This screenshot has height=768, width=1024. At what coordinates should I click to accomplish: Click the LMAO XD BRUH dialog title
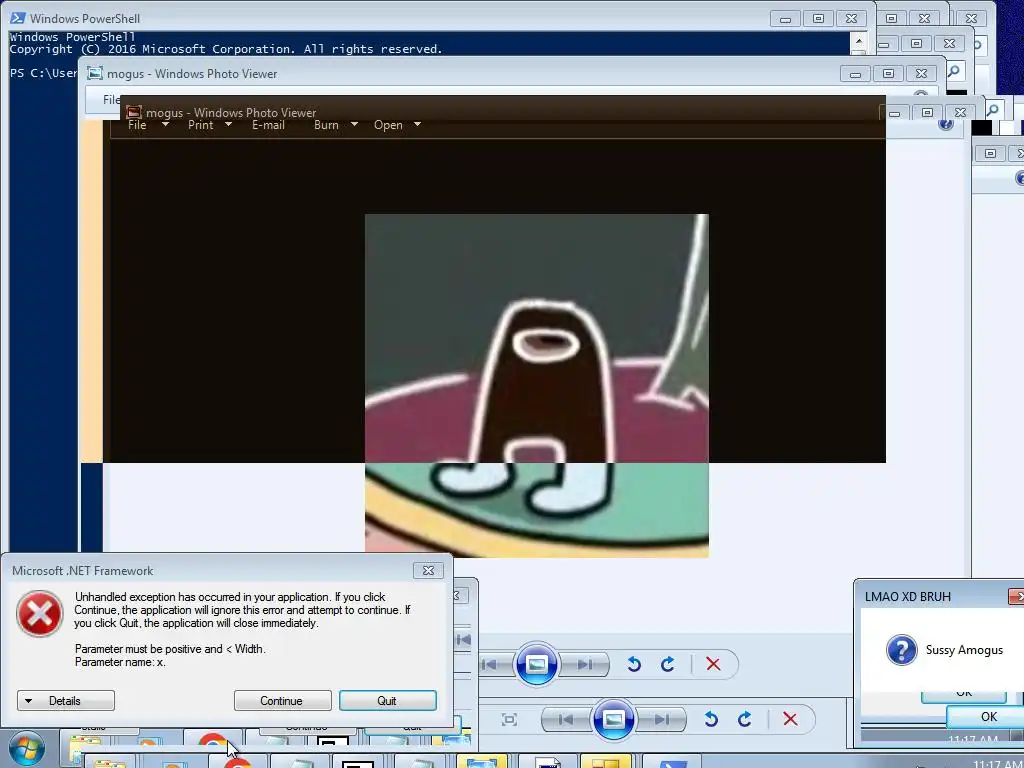click(x=907, y=597)
